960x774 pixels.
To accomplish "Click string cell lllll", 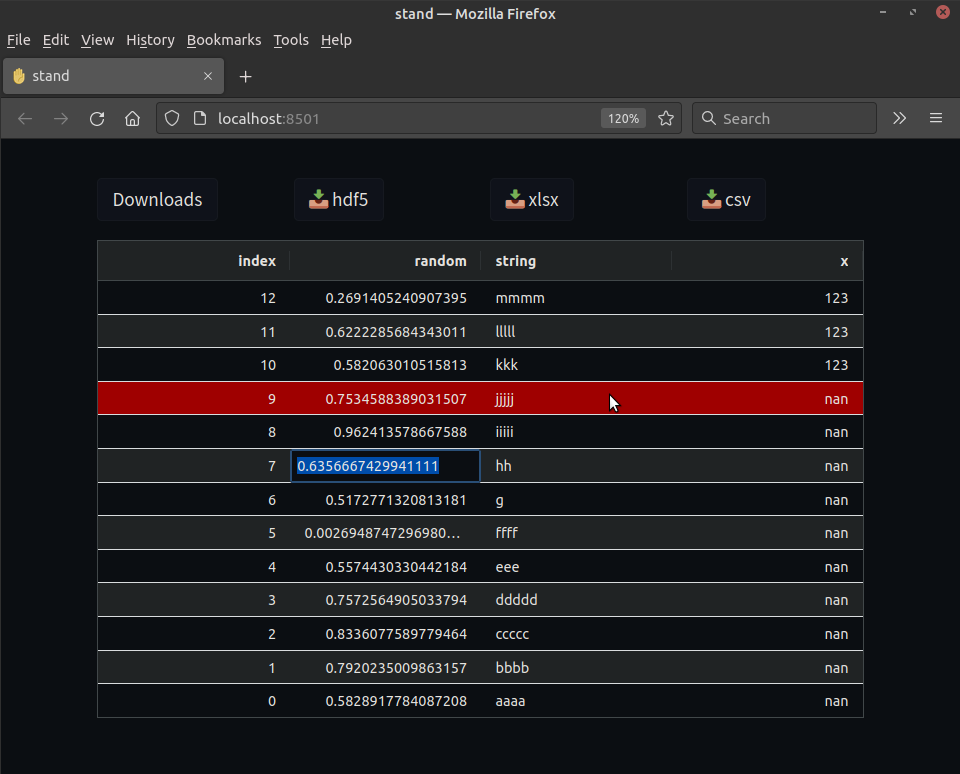I will [576, 332].
